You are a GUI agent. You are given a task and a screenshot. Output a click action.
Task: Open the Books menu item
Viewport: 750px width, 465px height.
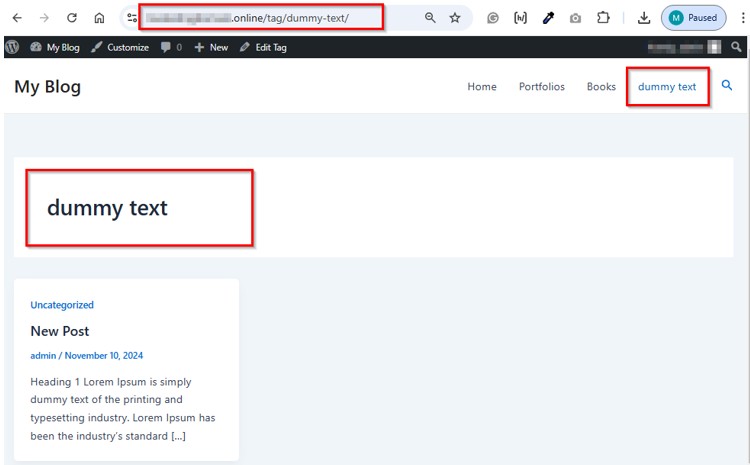click(601, 87)
